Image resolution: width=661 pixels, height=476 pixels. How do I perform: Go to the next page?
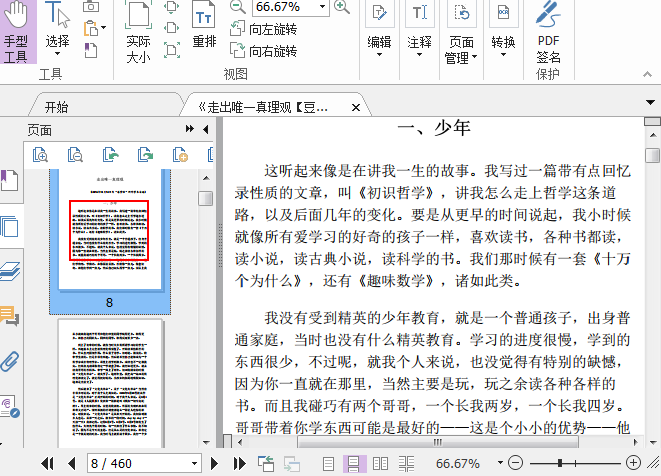214,463
